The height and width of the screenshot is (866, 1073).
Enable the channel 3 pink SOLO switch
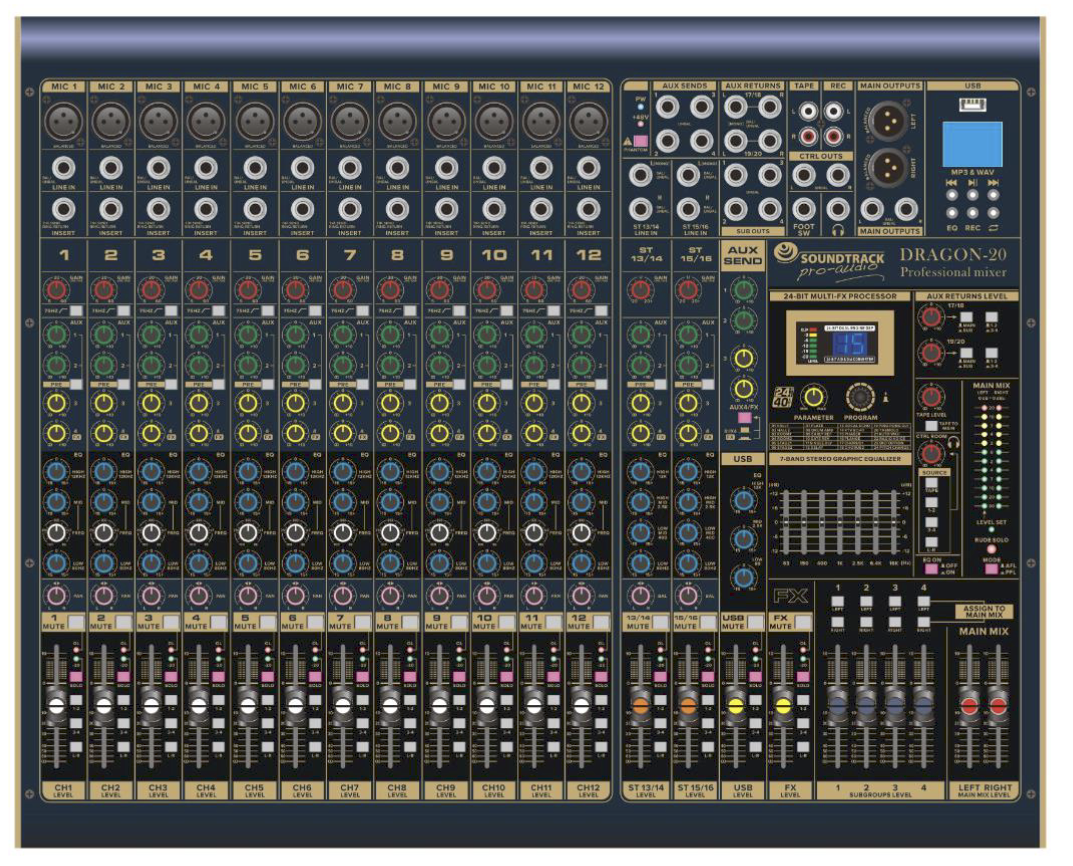point(171,677)
